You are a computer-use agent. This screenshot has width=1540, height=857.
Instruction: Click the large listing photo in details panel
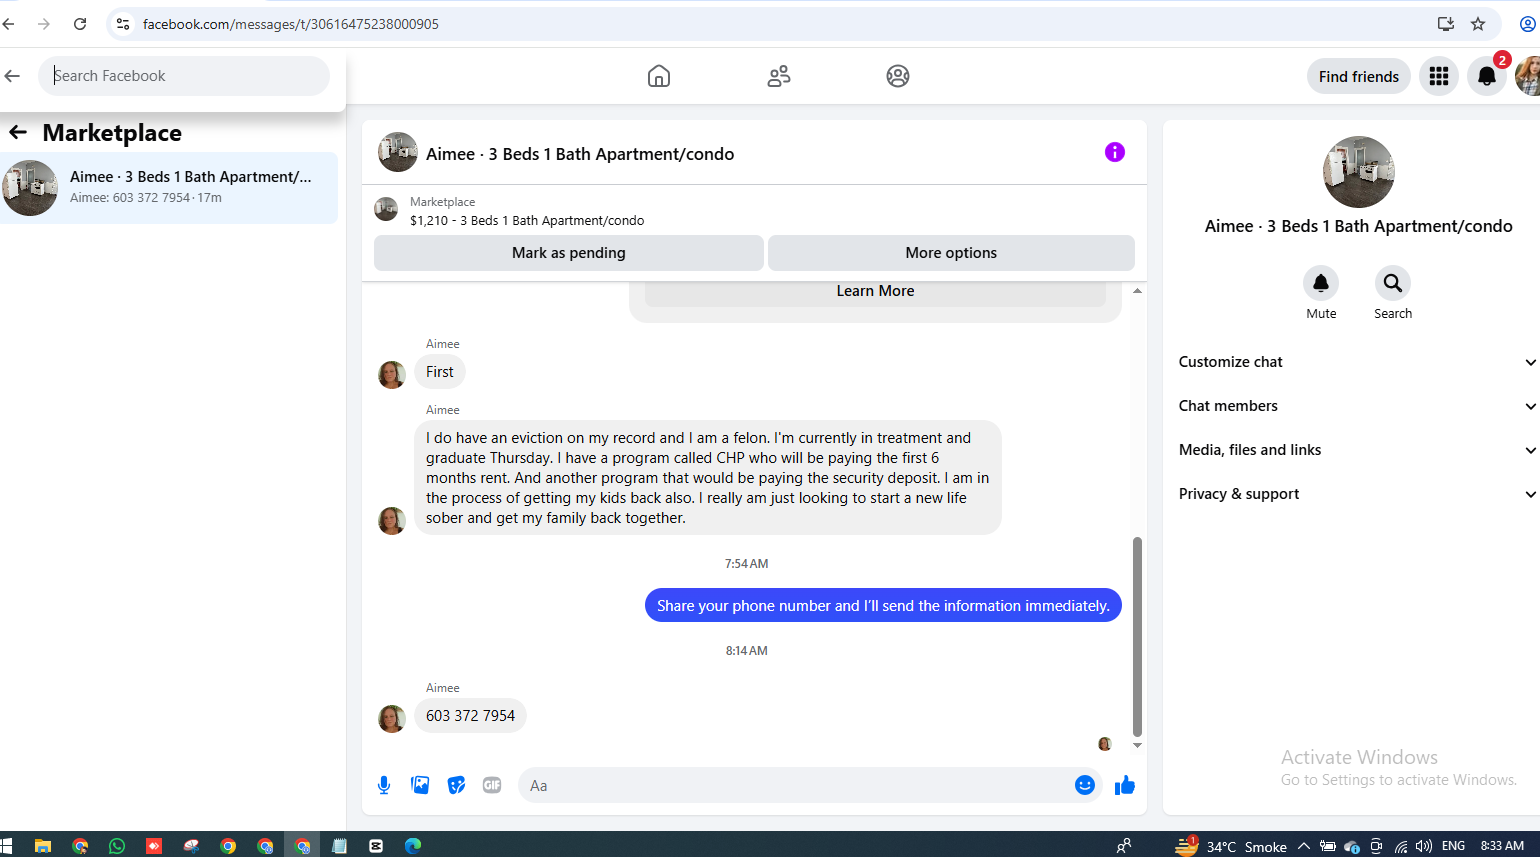click(x=1359, y=172)
